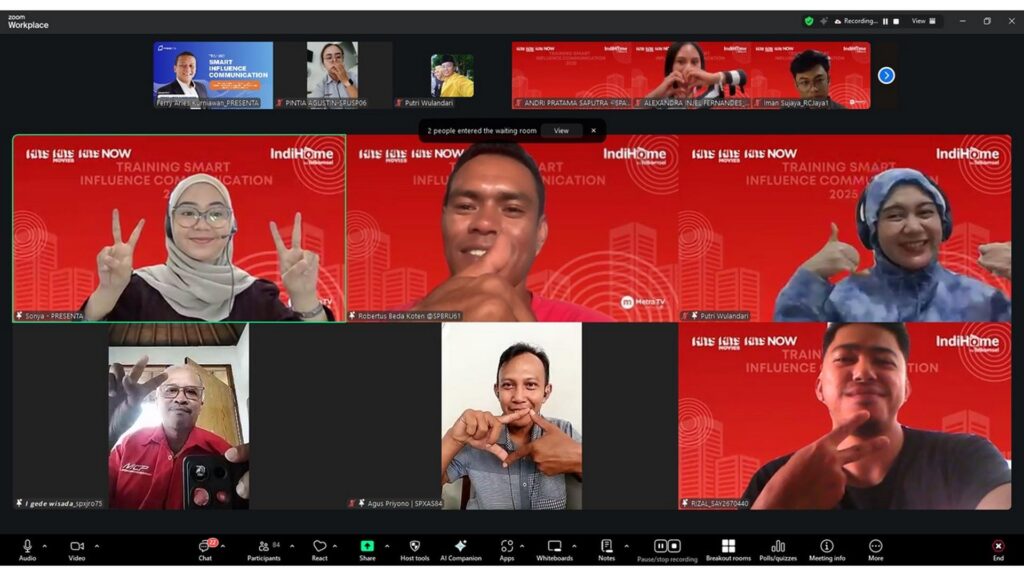Start screen Share

click(x=367, y=549)
